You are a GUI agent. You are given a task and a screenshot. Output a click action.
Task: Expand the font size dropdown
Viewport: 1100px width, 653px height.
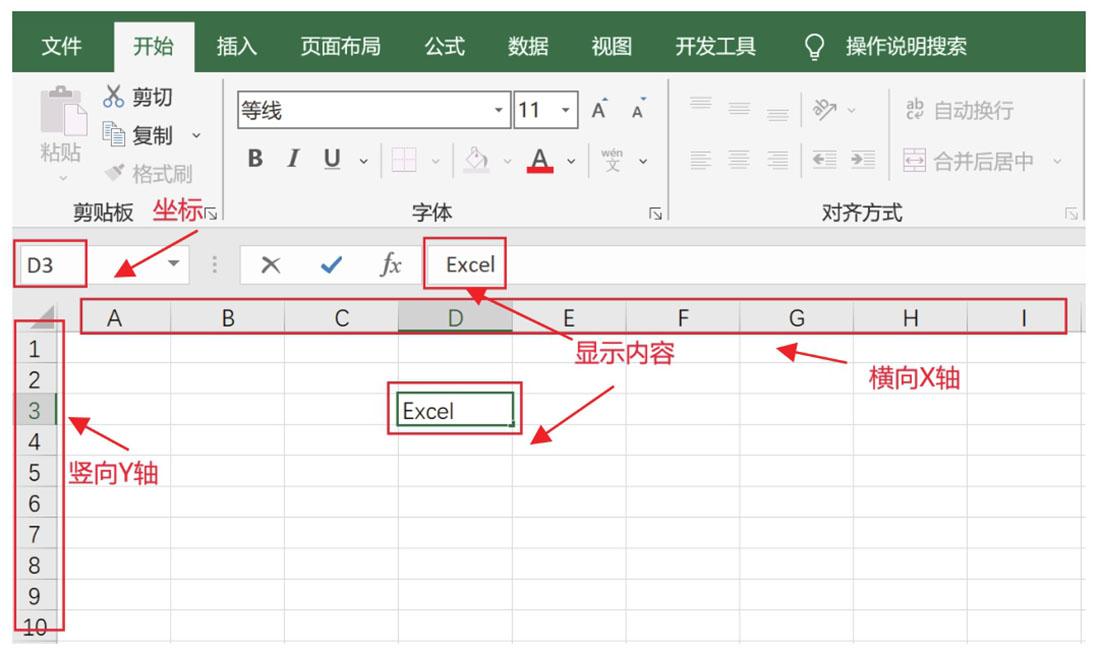point(565,110)
